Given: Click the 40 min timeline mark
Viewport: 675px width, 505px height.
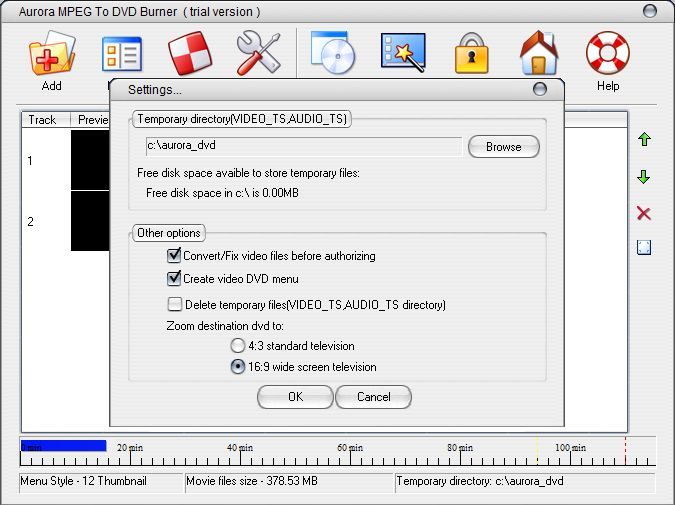Looking at the screenshot, I should click(240, 448).
